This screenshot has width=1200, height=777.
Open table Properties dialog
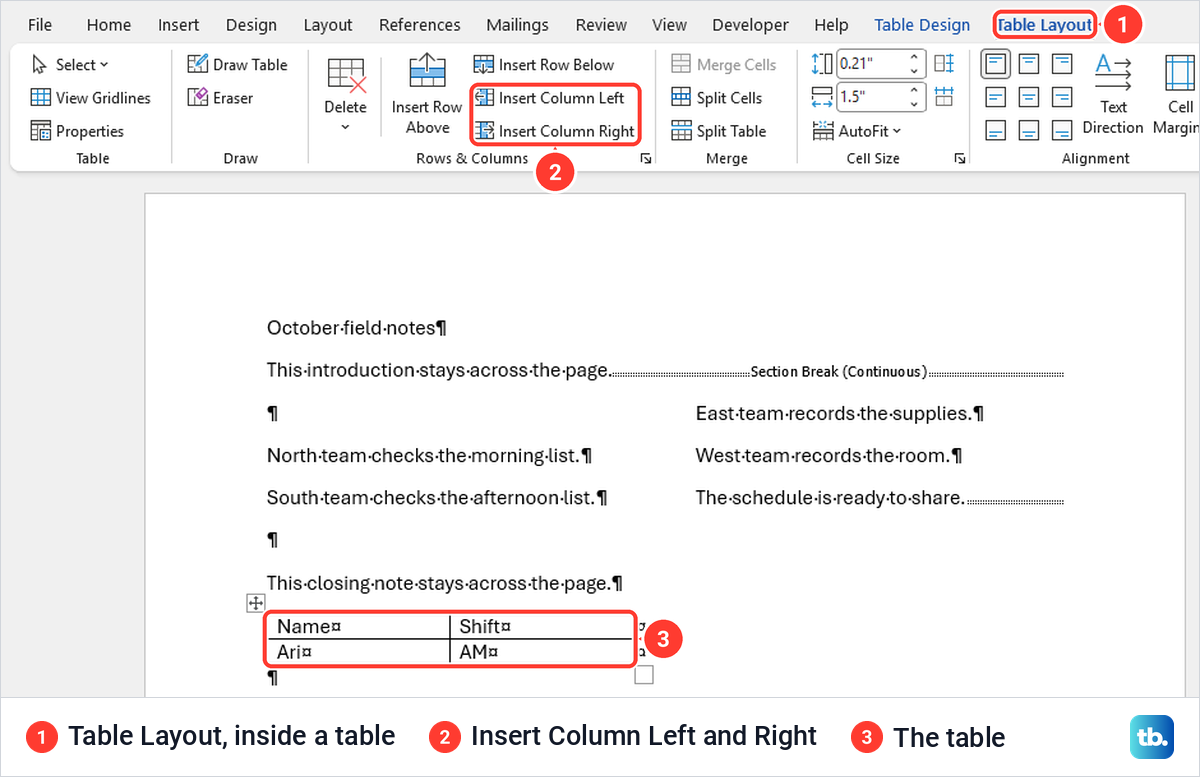[77, 131]
